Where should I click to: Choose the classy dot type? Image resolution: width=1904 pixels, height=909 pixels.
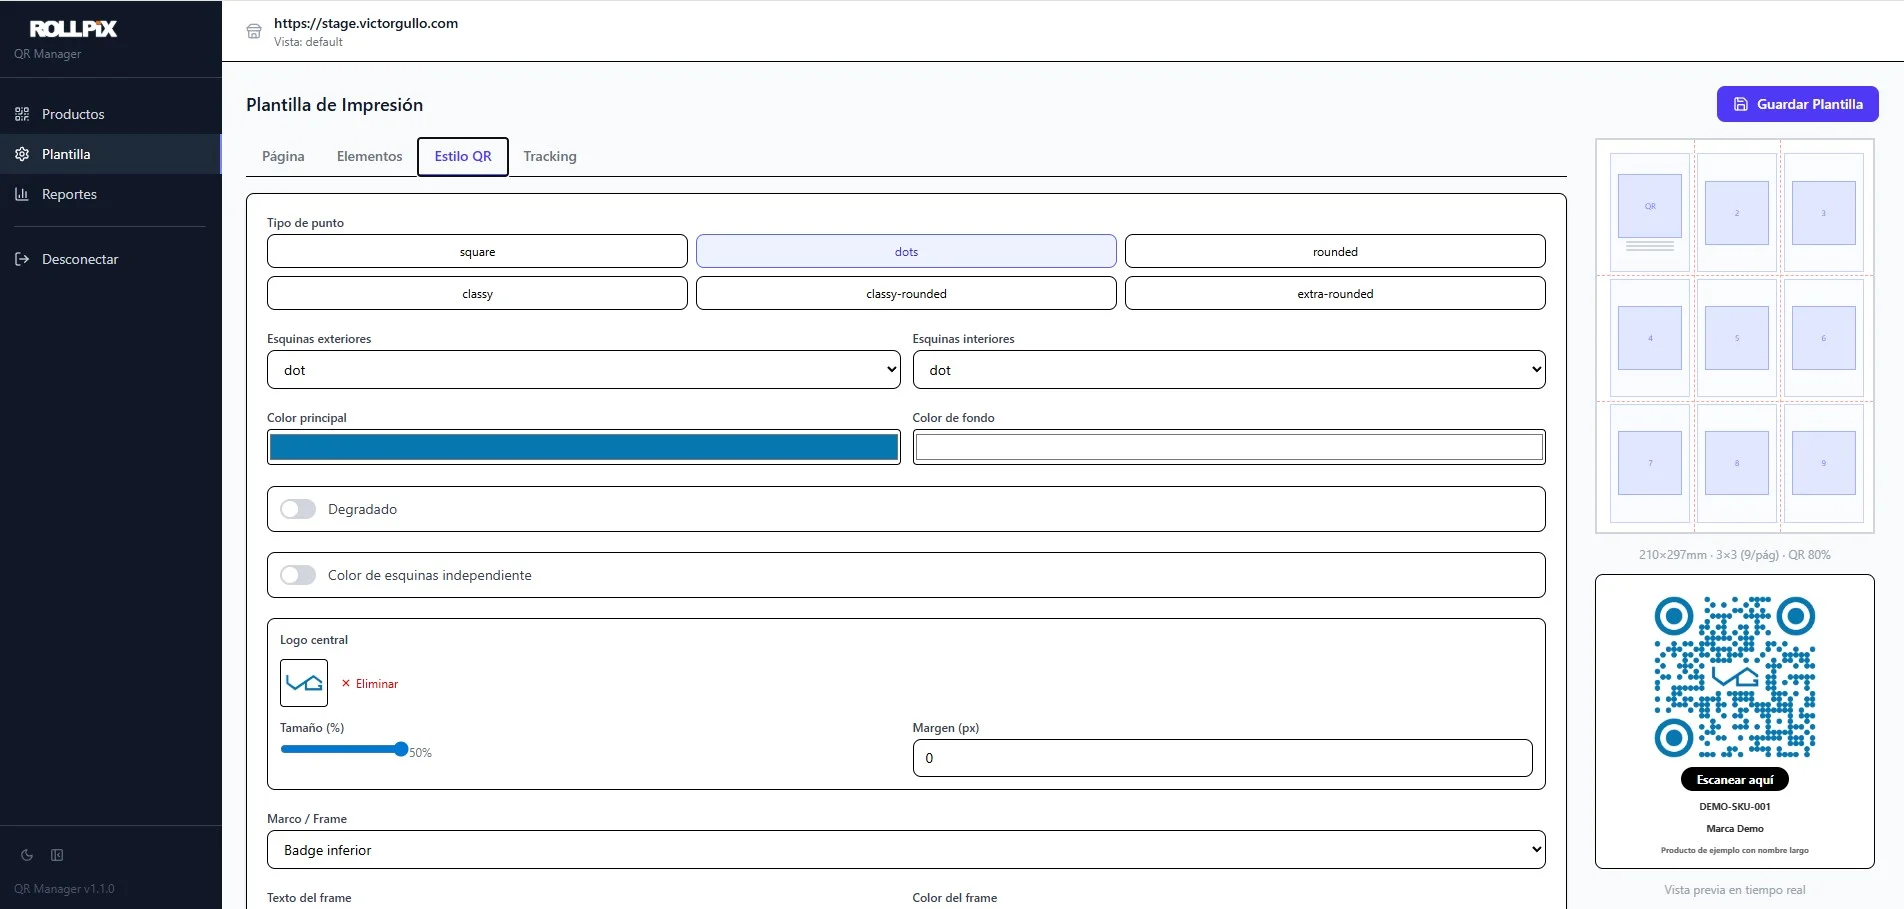click(x=477, y=293)
